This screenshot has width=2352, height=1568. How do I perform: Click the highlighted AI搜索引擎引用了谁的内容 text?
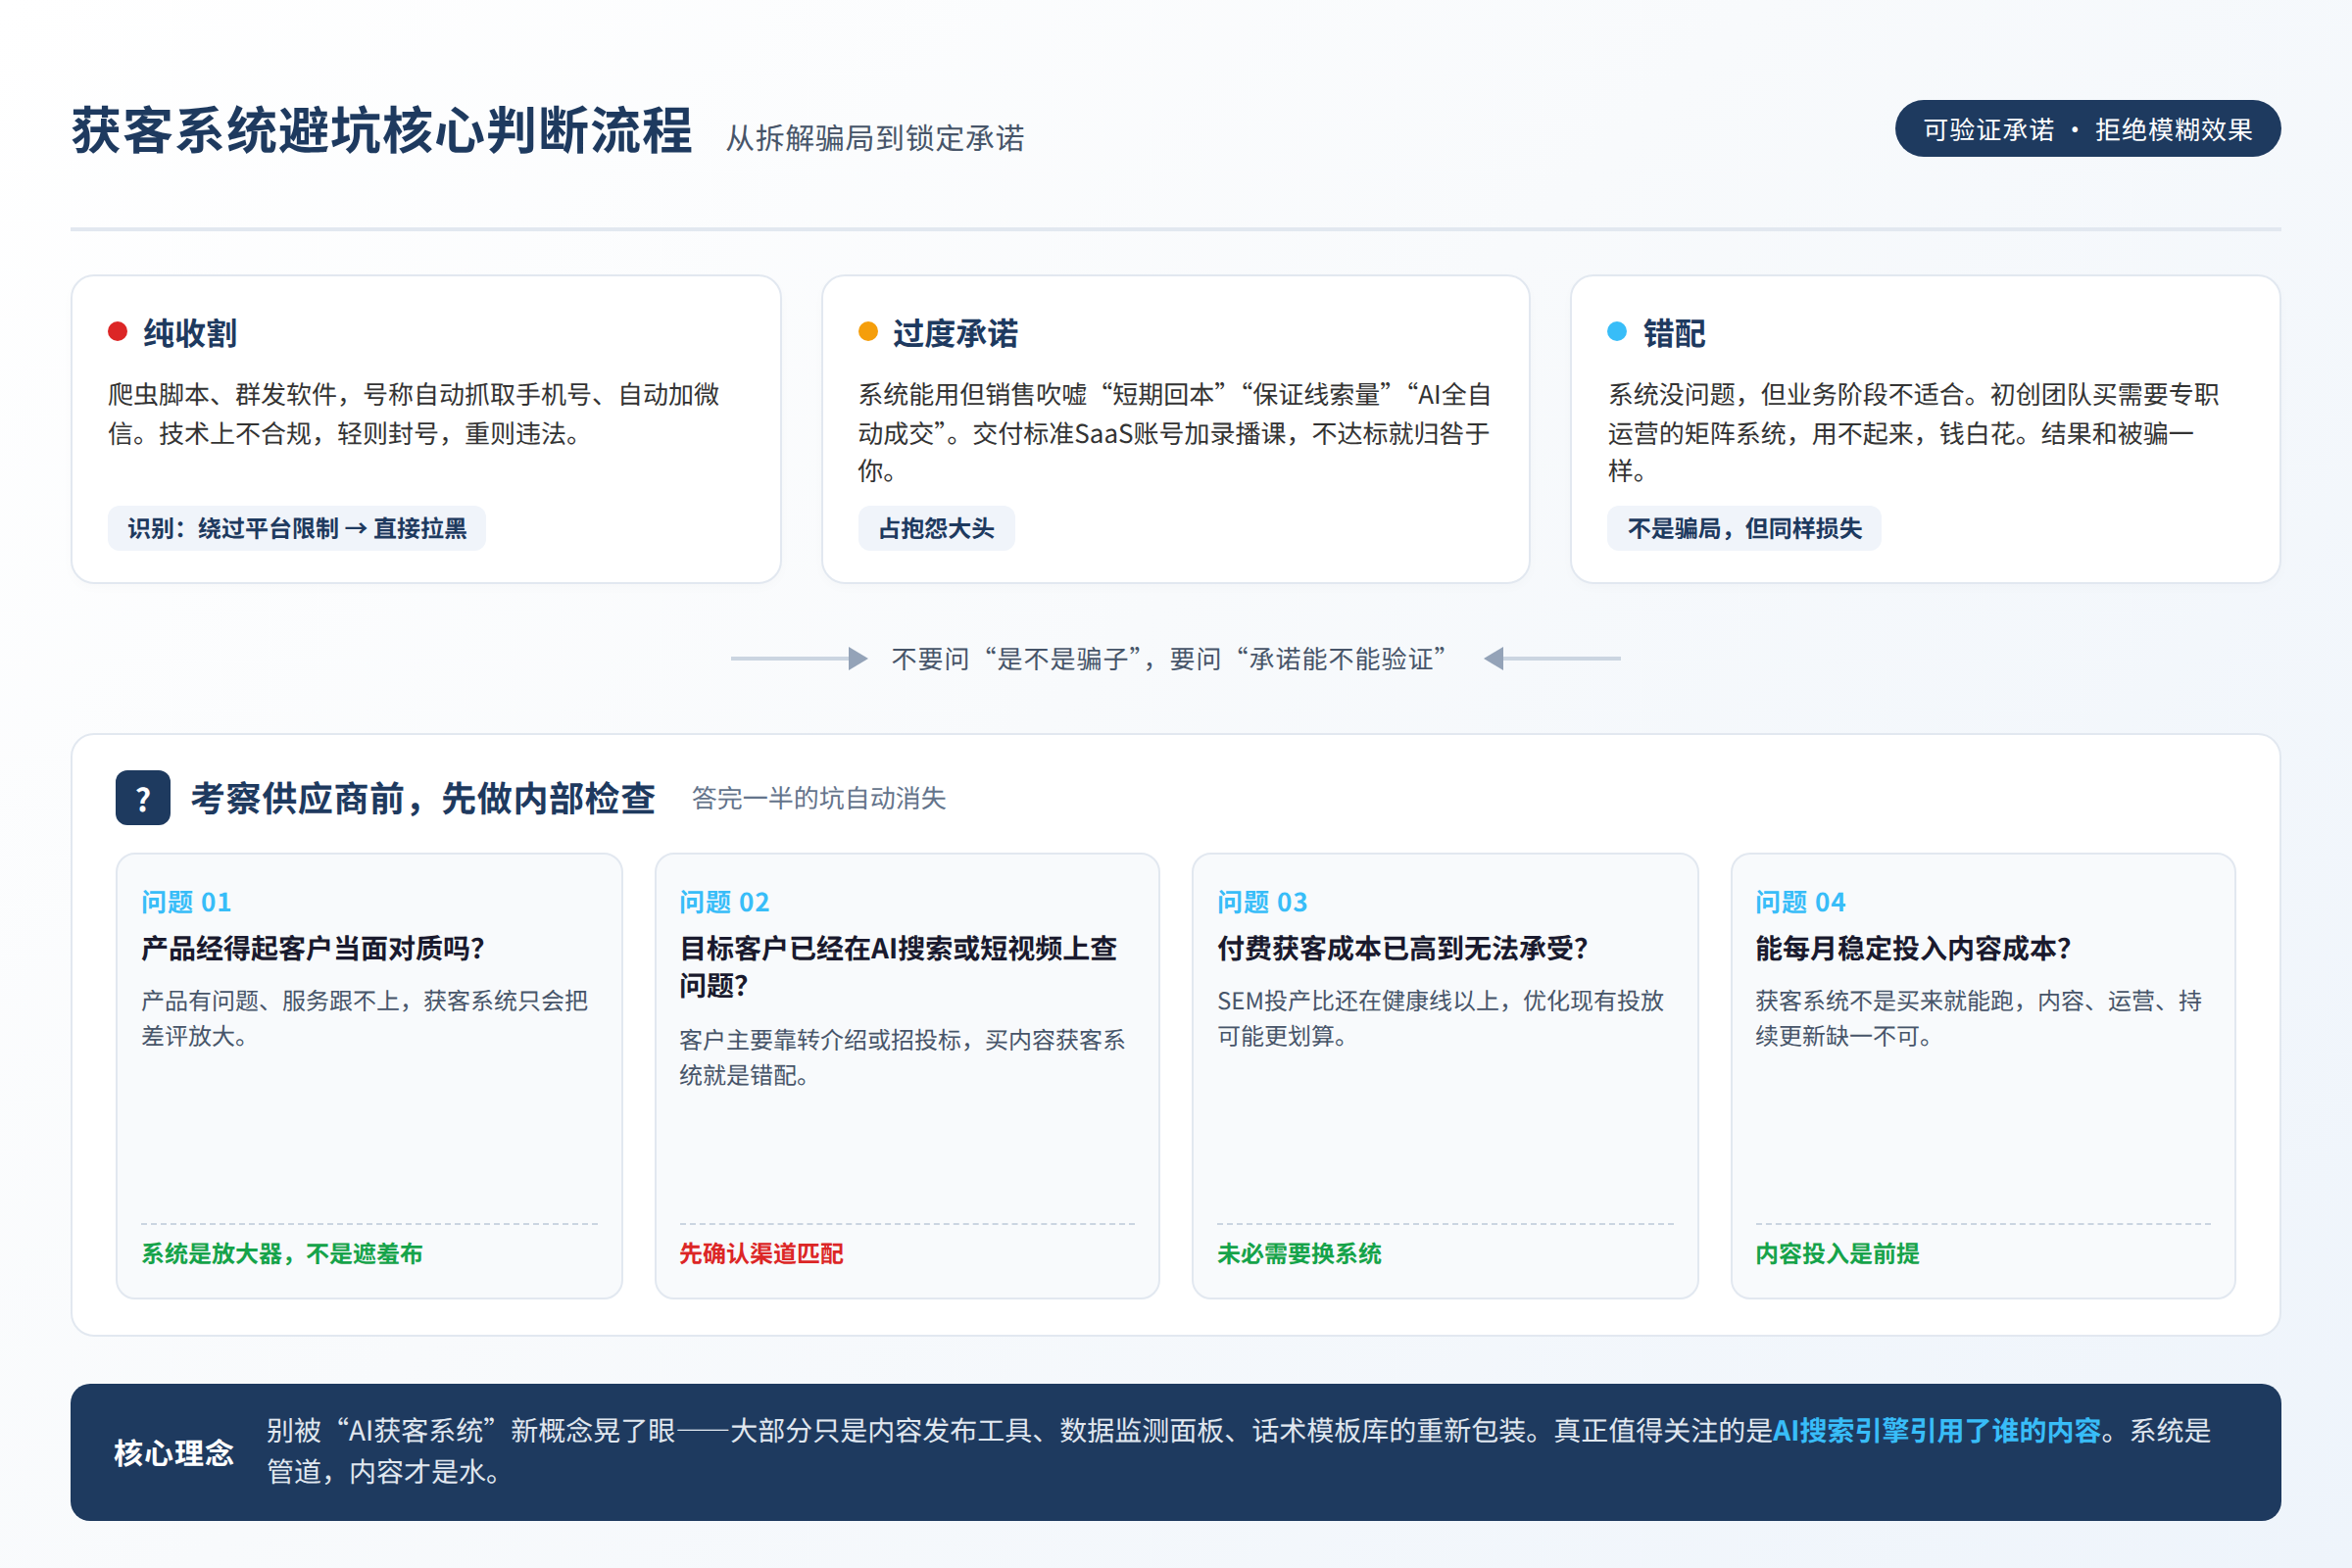[1937, 1431]
